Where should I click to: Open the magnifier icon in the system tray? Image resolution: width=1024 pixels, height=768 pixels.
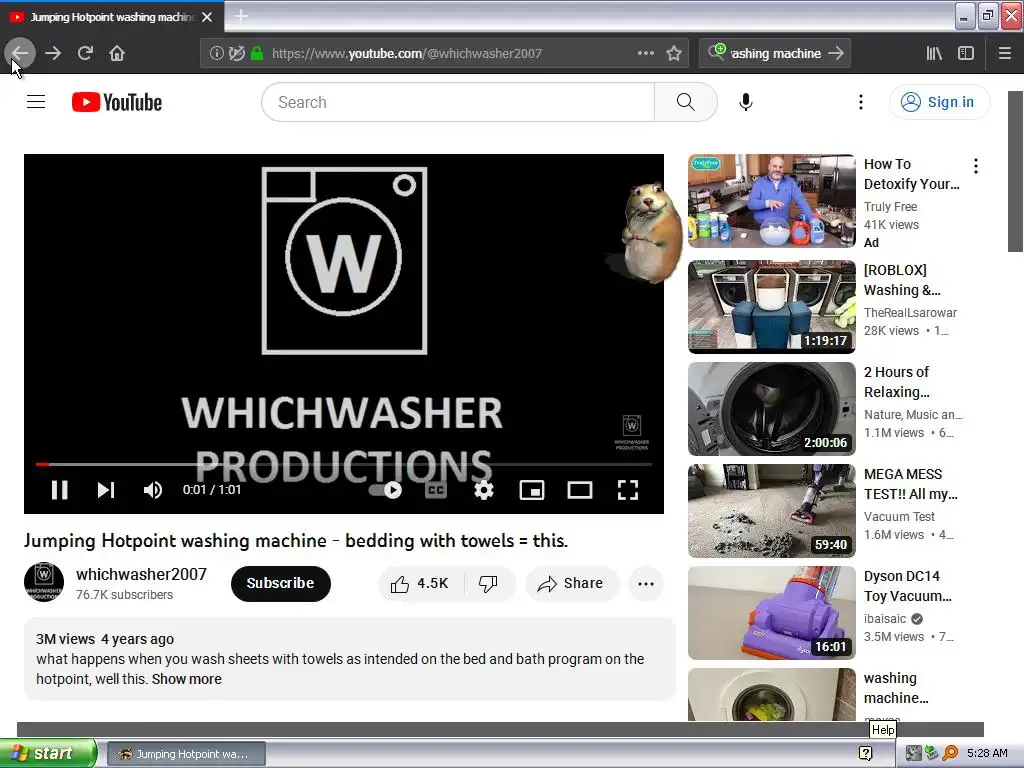[950, 753]
